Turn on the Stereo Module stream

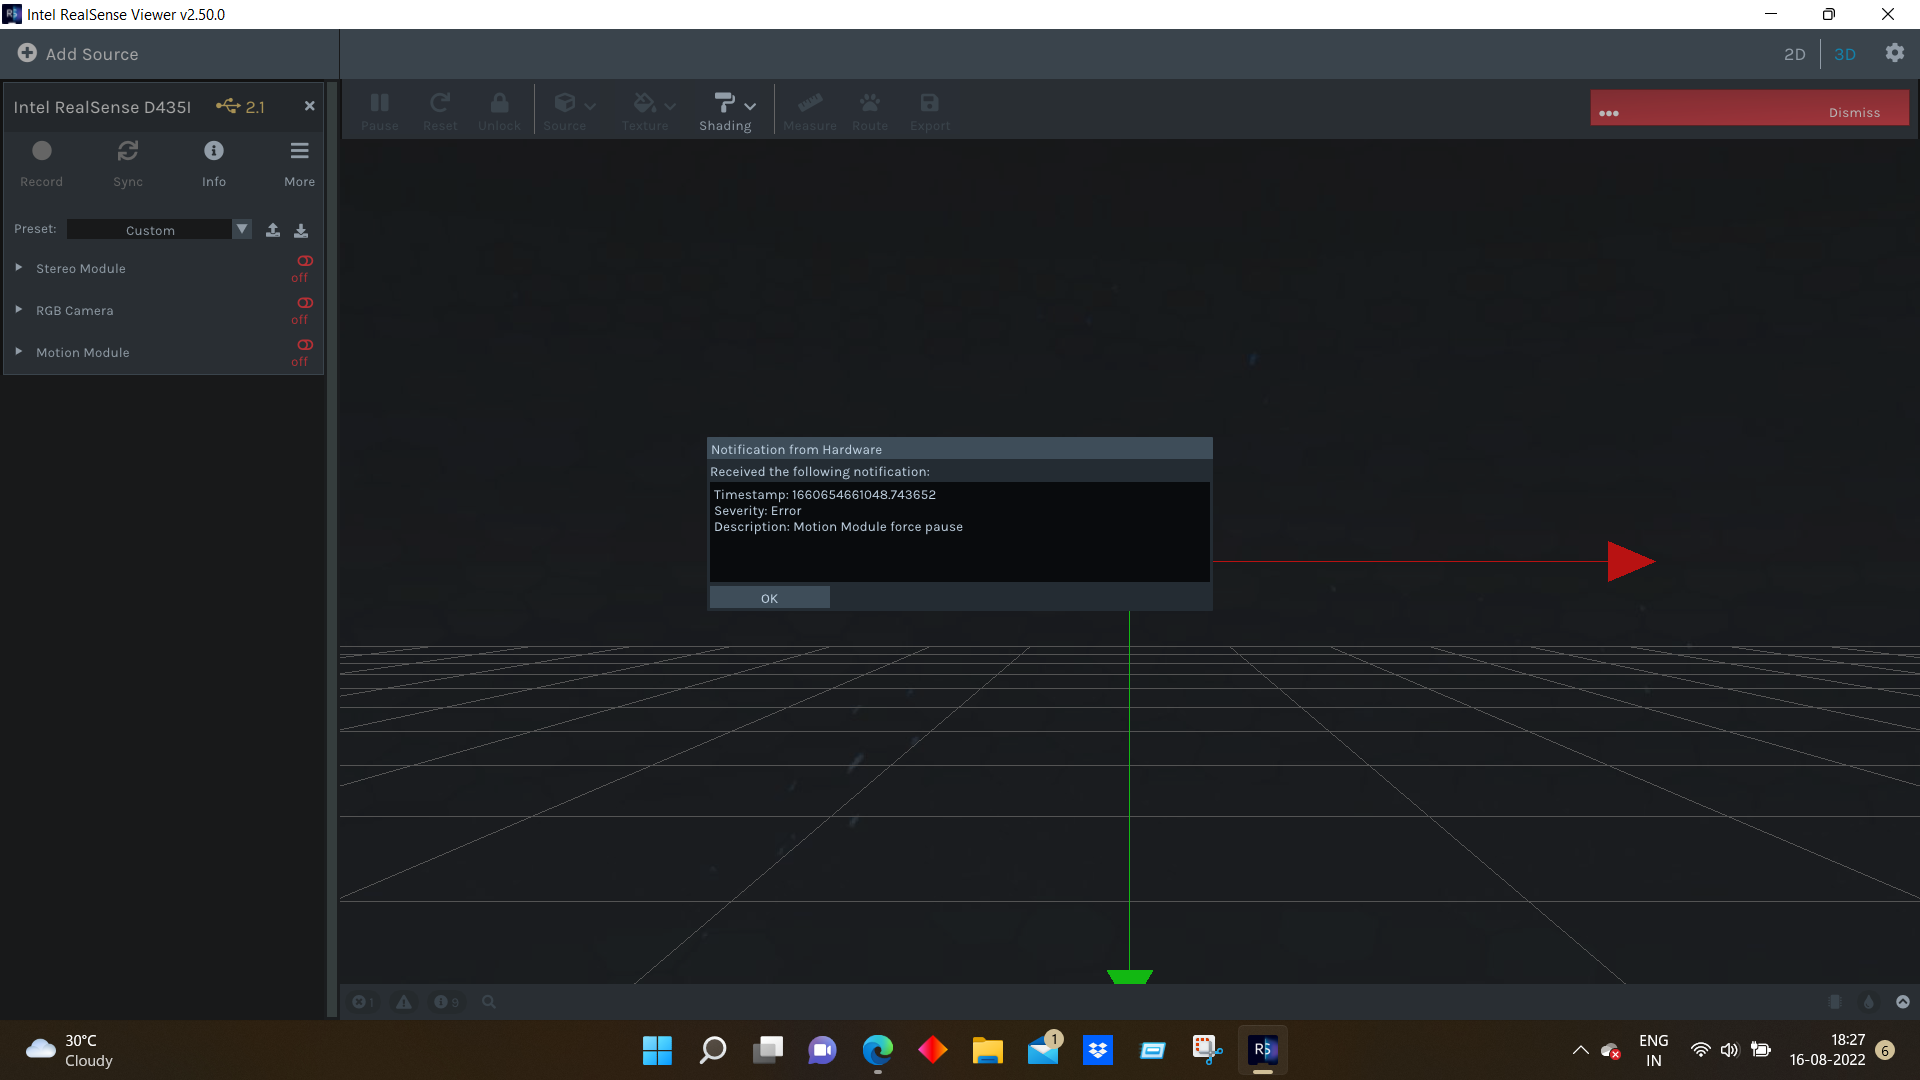[303, 260]
